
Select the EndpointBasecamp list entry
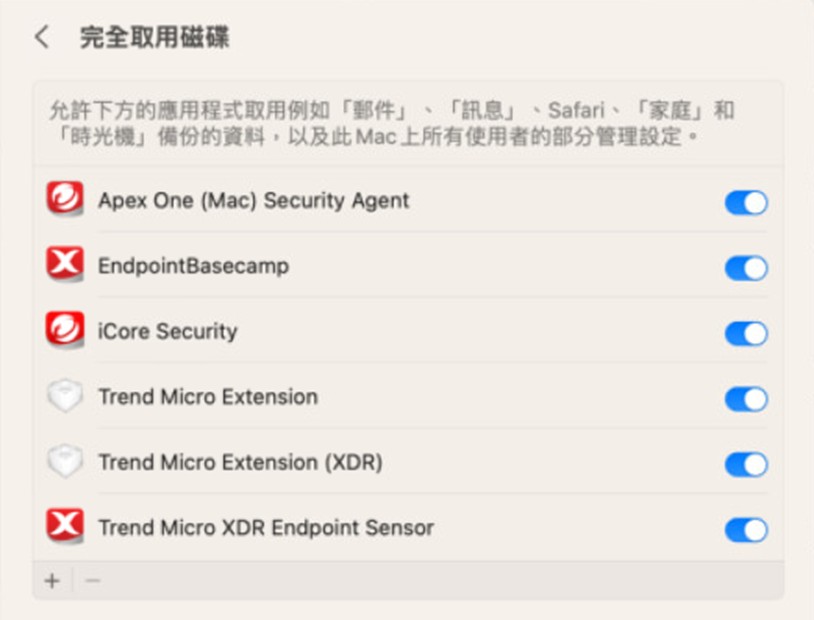click(x=193, y=266)
